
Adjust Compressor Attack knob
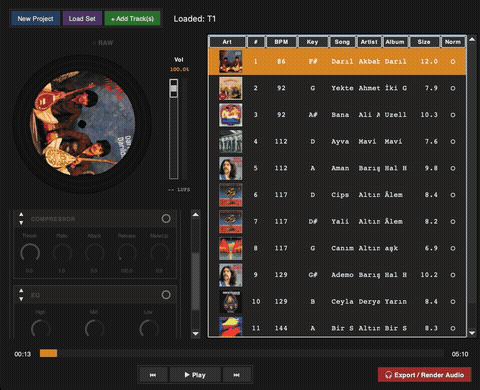94,253
